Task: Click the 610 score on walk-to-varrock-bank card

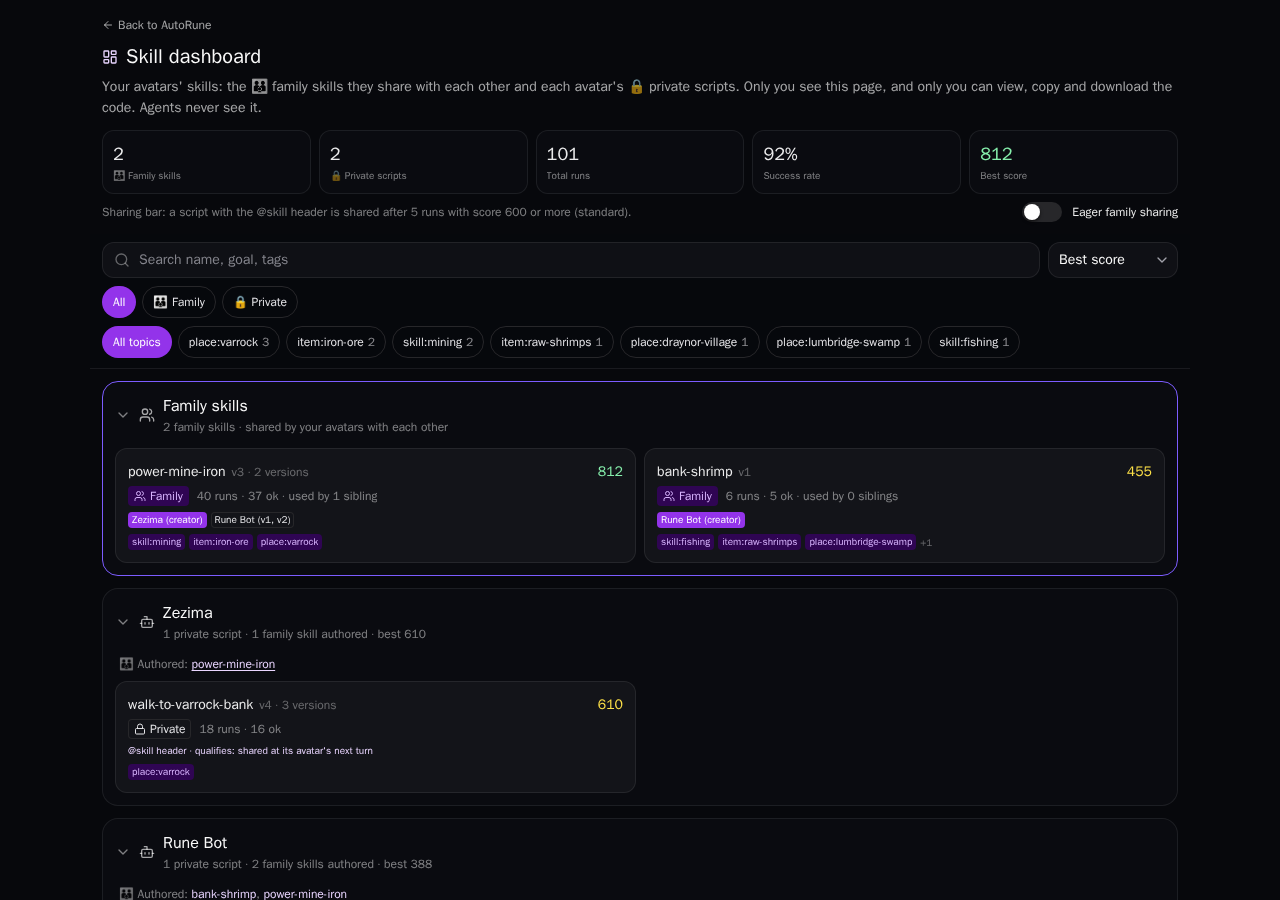Action: (610, 705)
